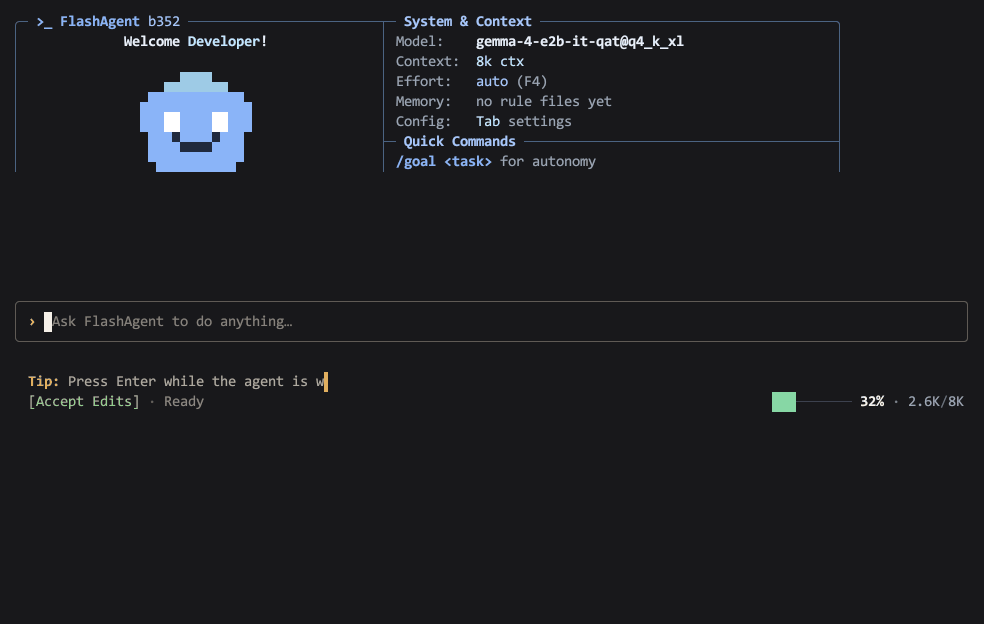The image size is (984, 624).
Task: Click the Tip: label
Action: (43, 382)
